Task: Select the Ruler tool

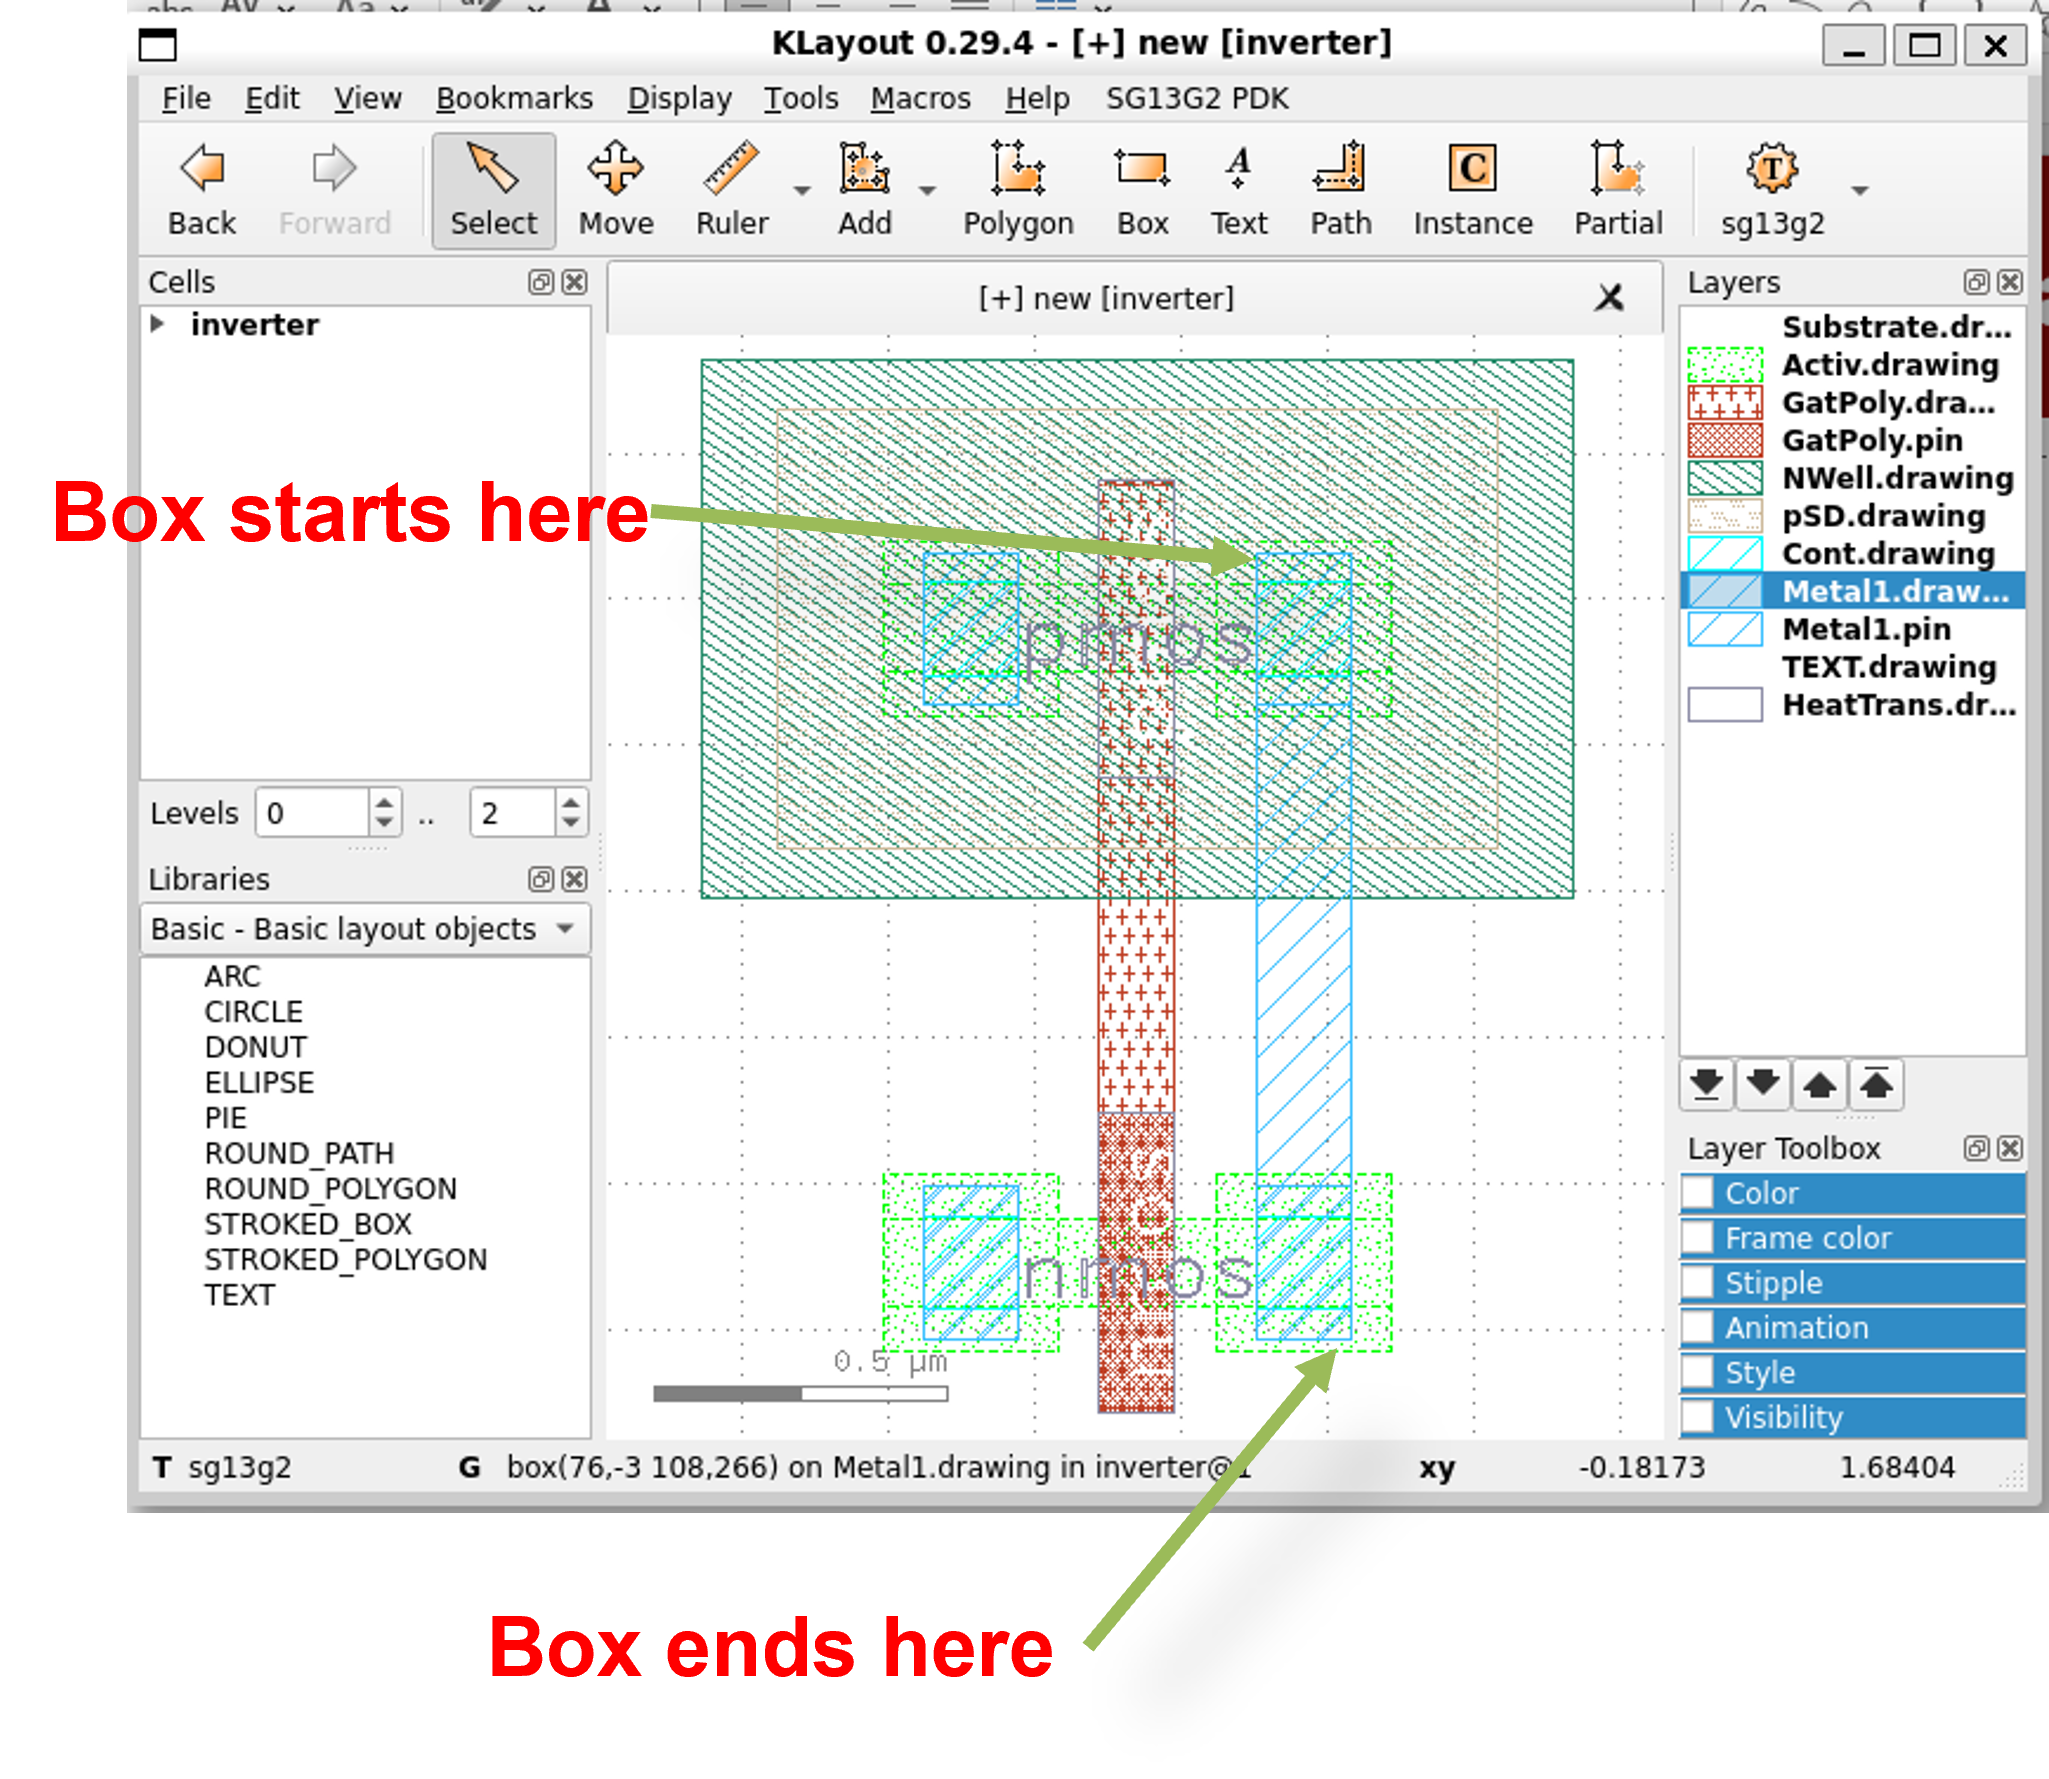Action: pyautogui.click(x=731, y=190)
